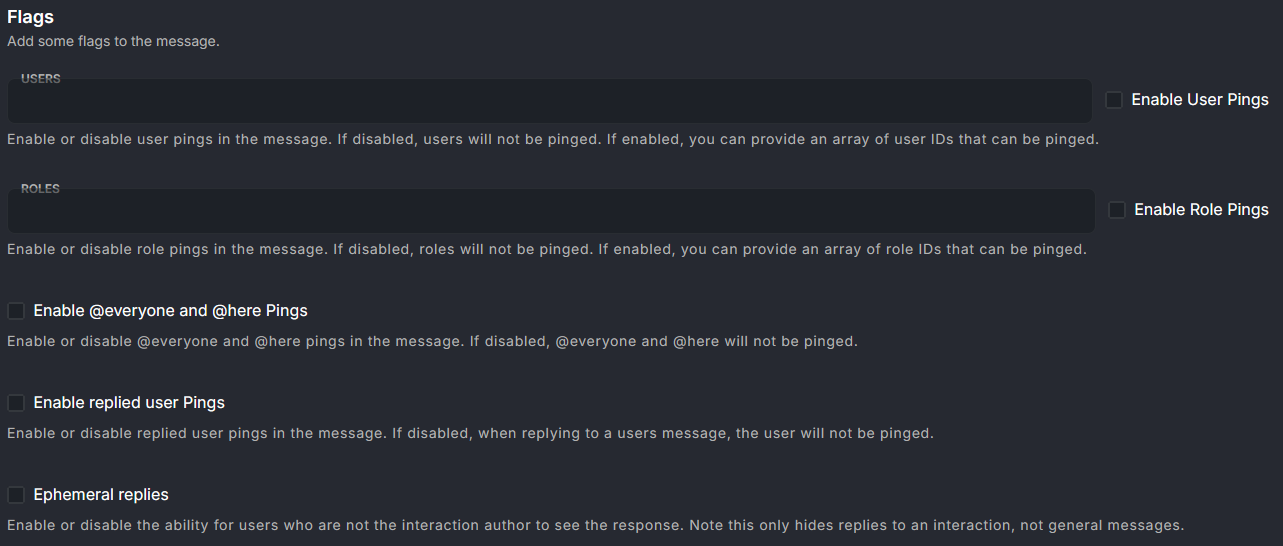
Task: Click the "Enable User Pings" label text
Action: pos(1199,100)
